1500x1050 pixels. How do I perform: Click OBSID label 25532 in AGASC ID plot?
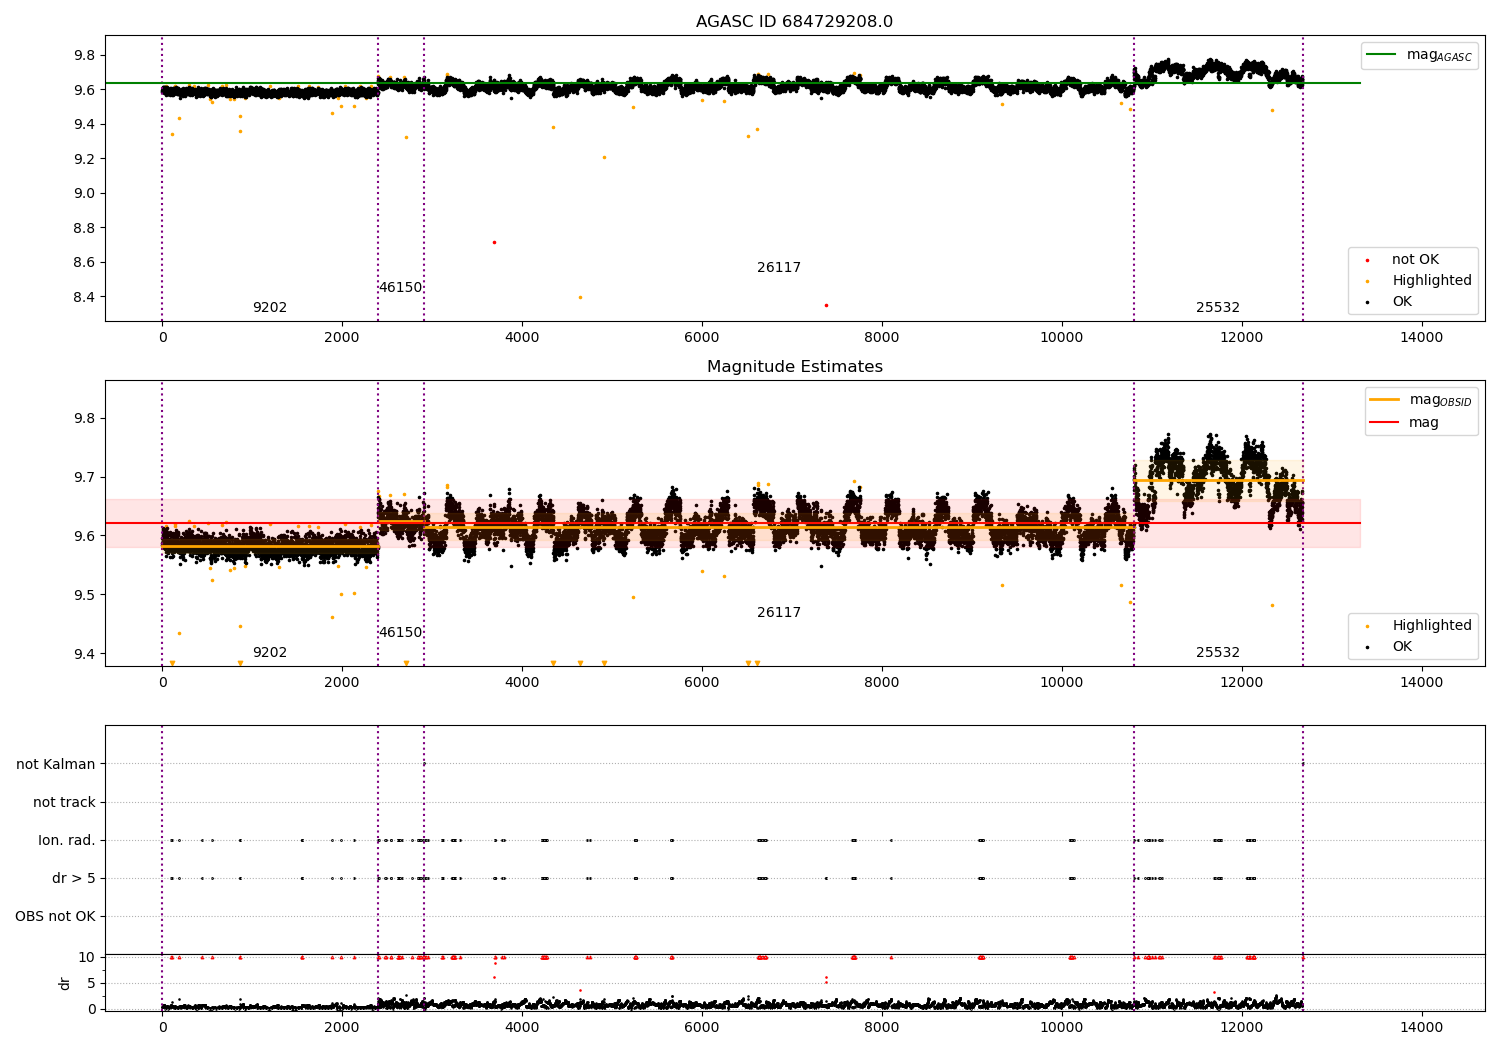pyautogui.click(x=1218, y=308)
